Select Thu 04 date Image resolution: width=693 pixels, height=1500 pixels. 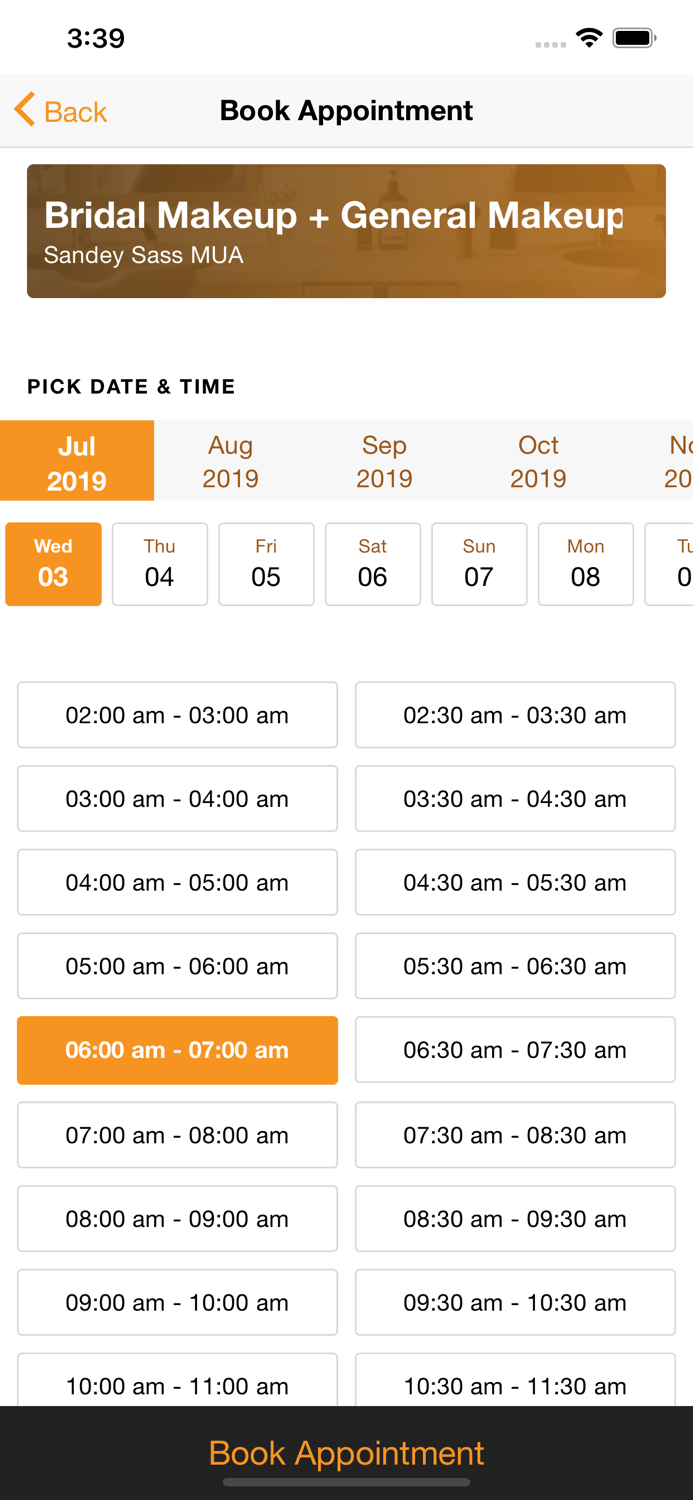click(x=160, y=564)
